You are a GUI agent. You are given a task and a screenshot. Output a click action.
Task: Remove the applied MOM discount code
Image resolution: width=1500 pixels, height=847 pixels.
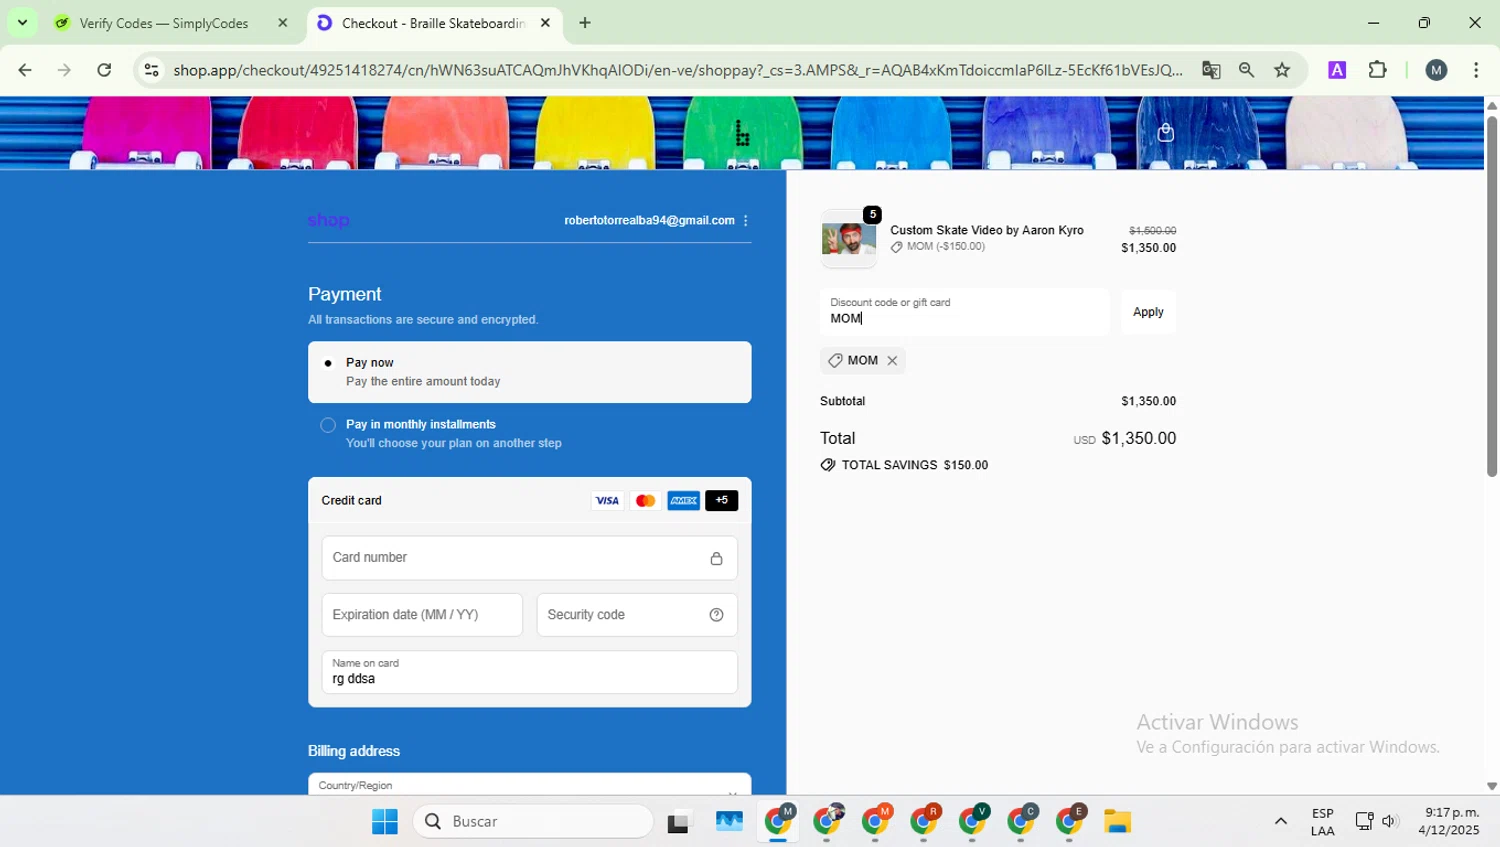click(892, 361)
